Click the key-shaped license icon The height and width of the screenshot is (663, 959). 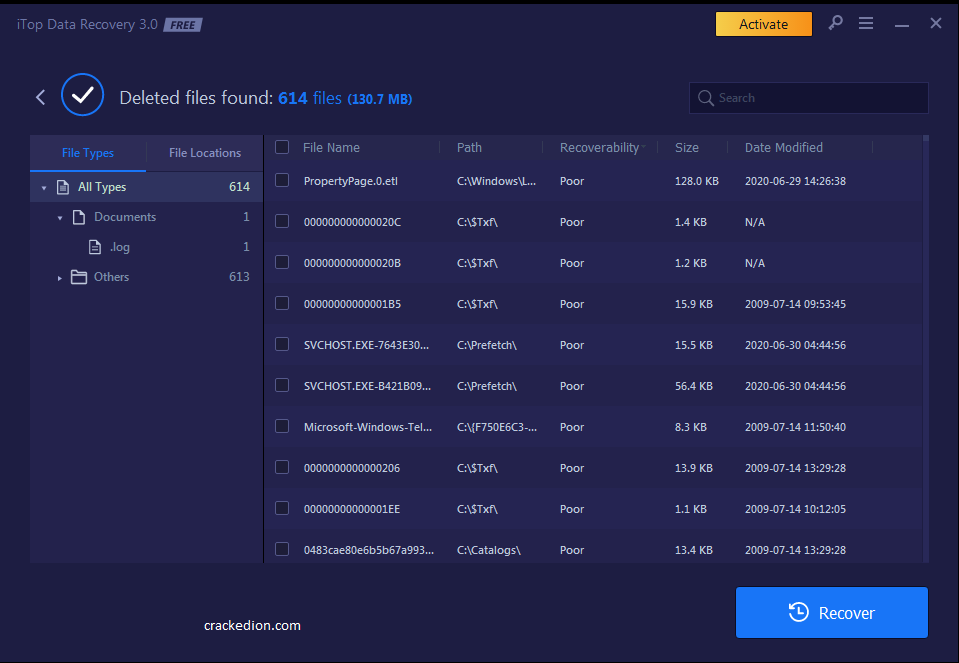point(835,23)
